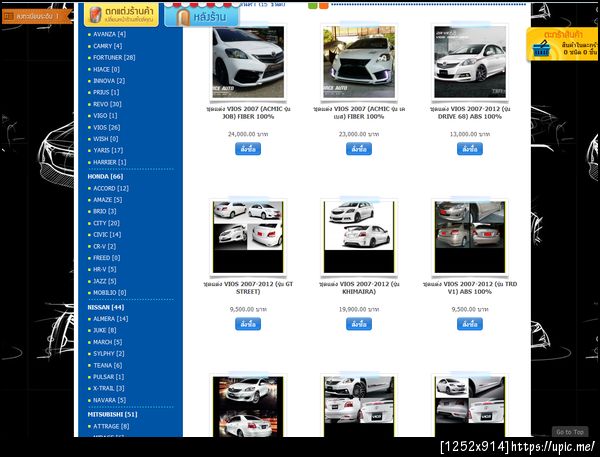
Task: Open the KHIMAIRA product photo
Action: [359, 237]
